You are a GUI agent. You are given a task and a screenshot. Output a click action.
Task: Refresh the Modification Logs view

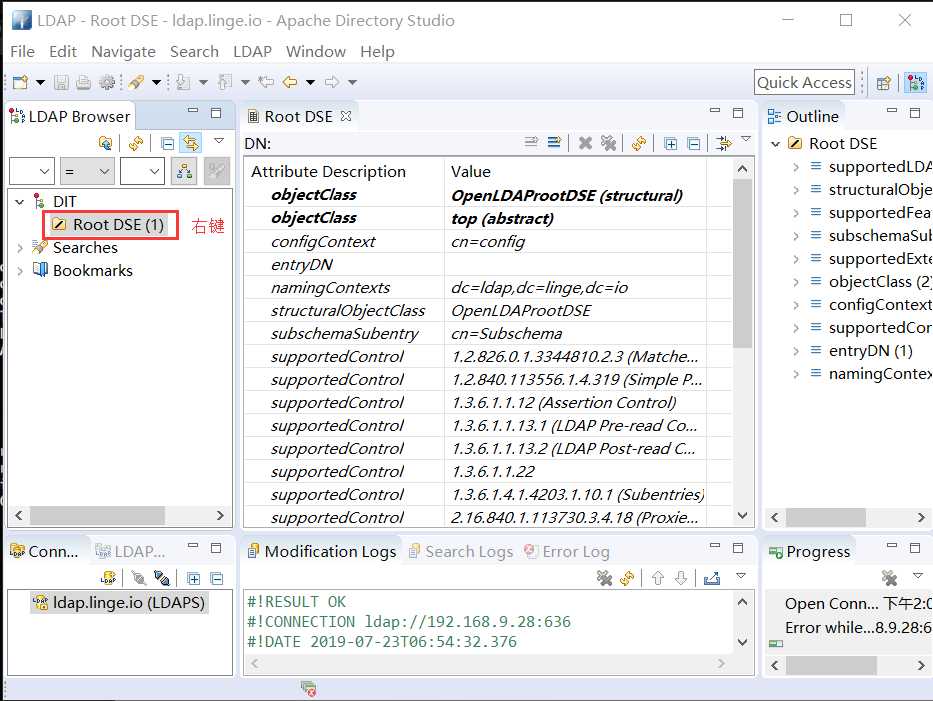627,577
